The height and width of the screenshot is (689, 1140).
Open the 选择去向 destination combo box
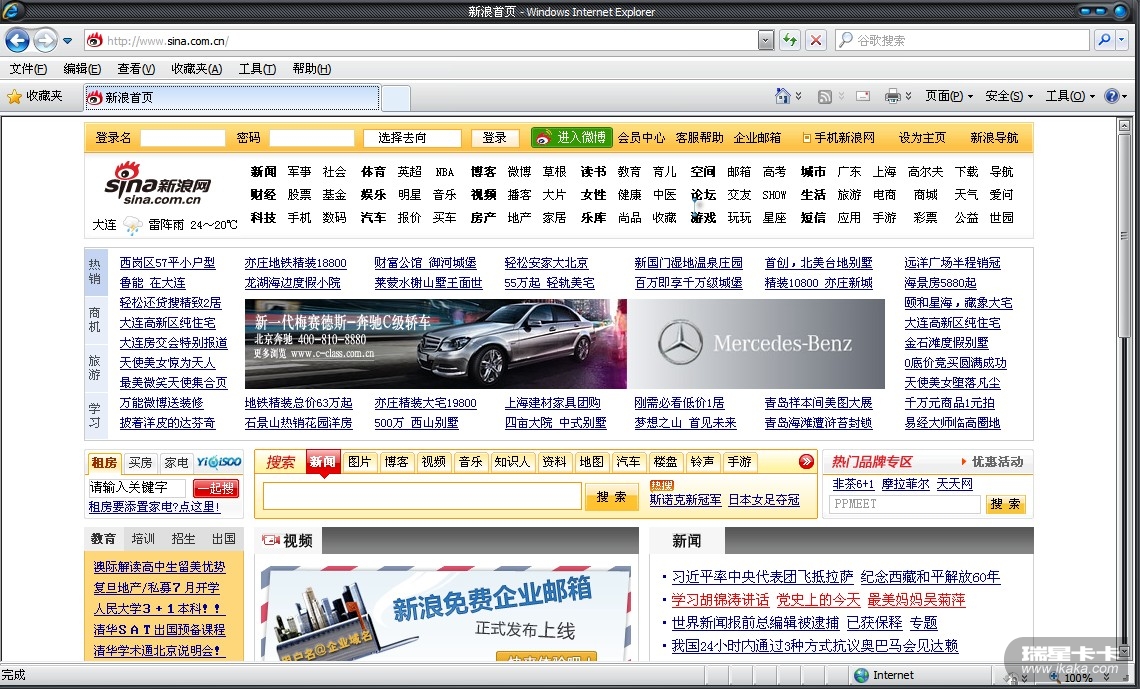(x=412, y=138)
